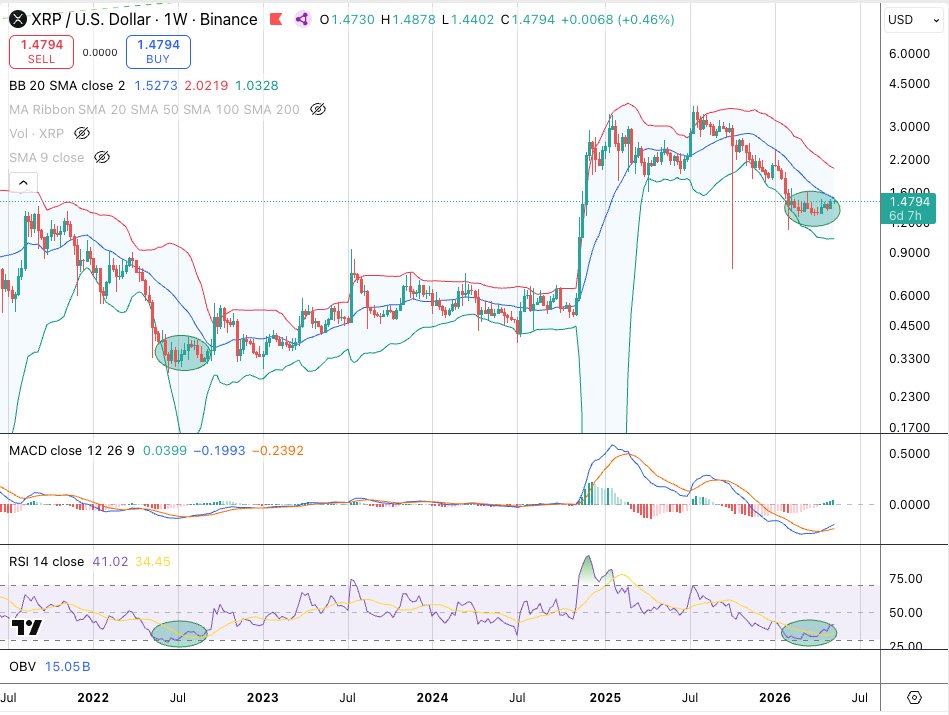Select the RSI 14 close legend

coord(47,561)
